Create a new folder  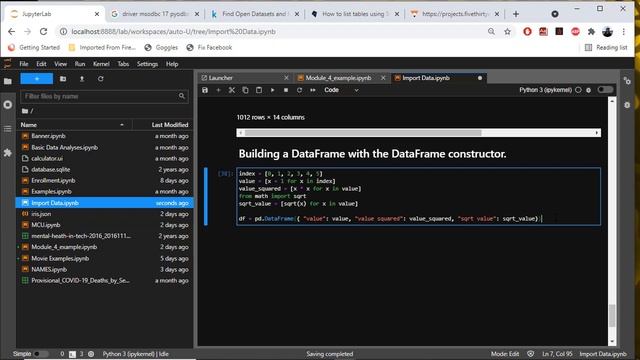tap(63, 79)
